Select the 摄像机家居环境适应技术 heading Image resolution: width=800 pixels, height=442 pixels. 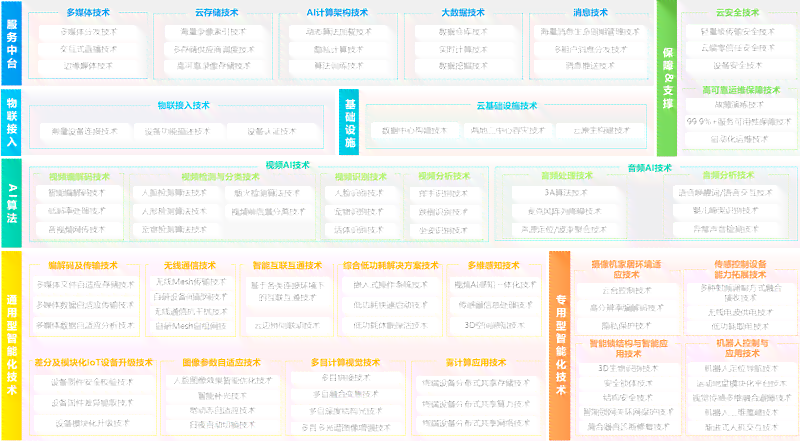pyautogui.click(x=626, y=269)
